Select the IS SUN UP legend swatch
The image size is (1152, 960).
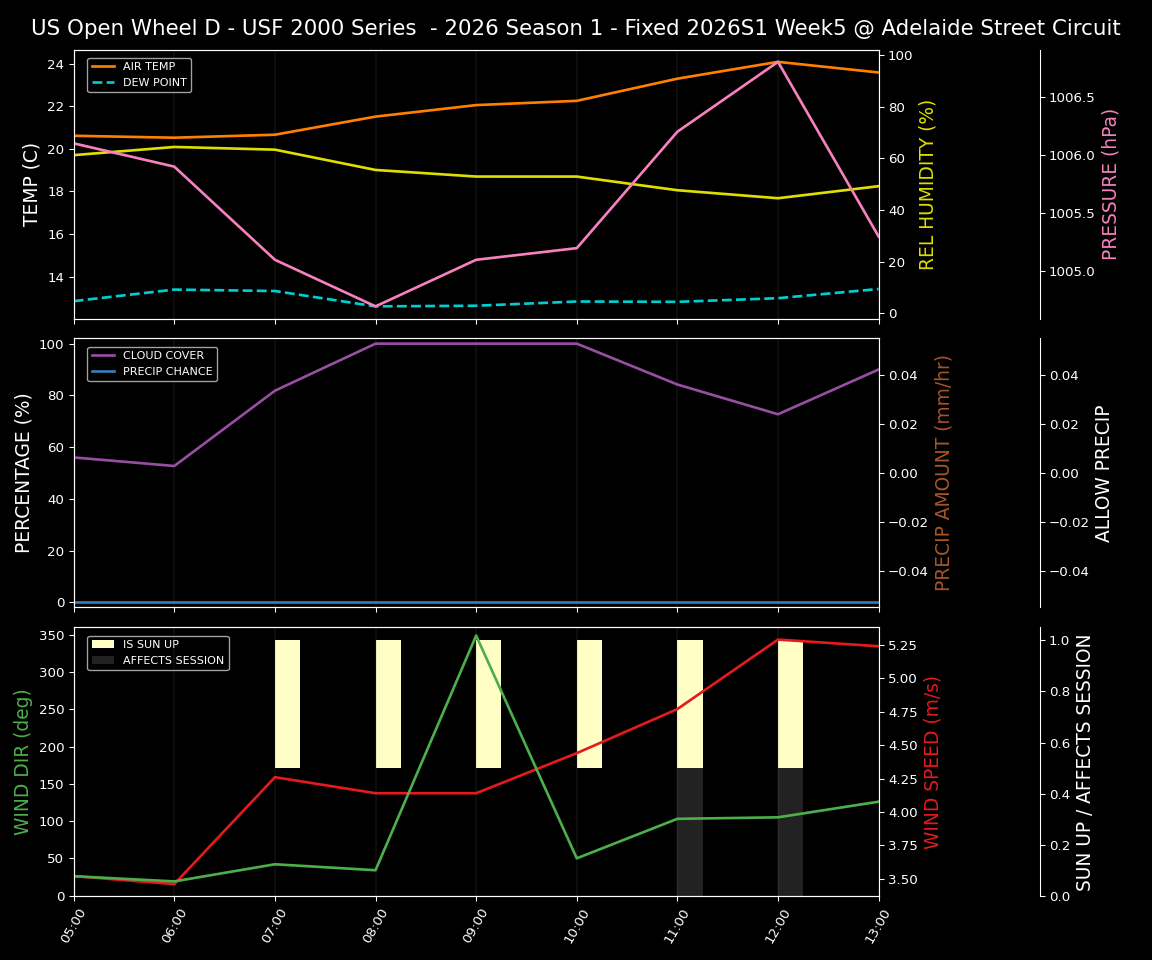click(101, 644)
